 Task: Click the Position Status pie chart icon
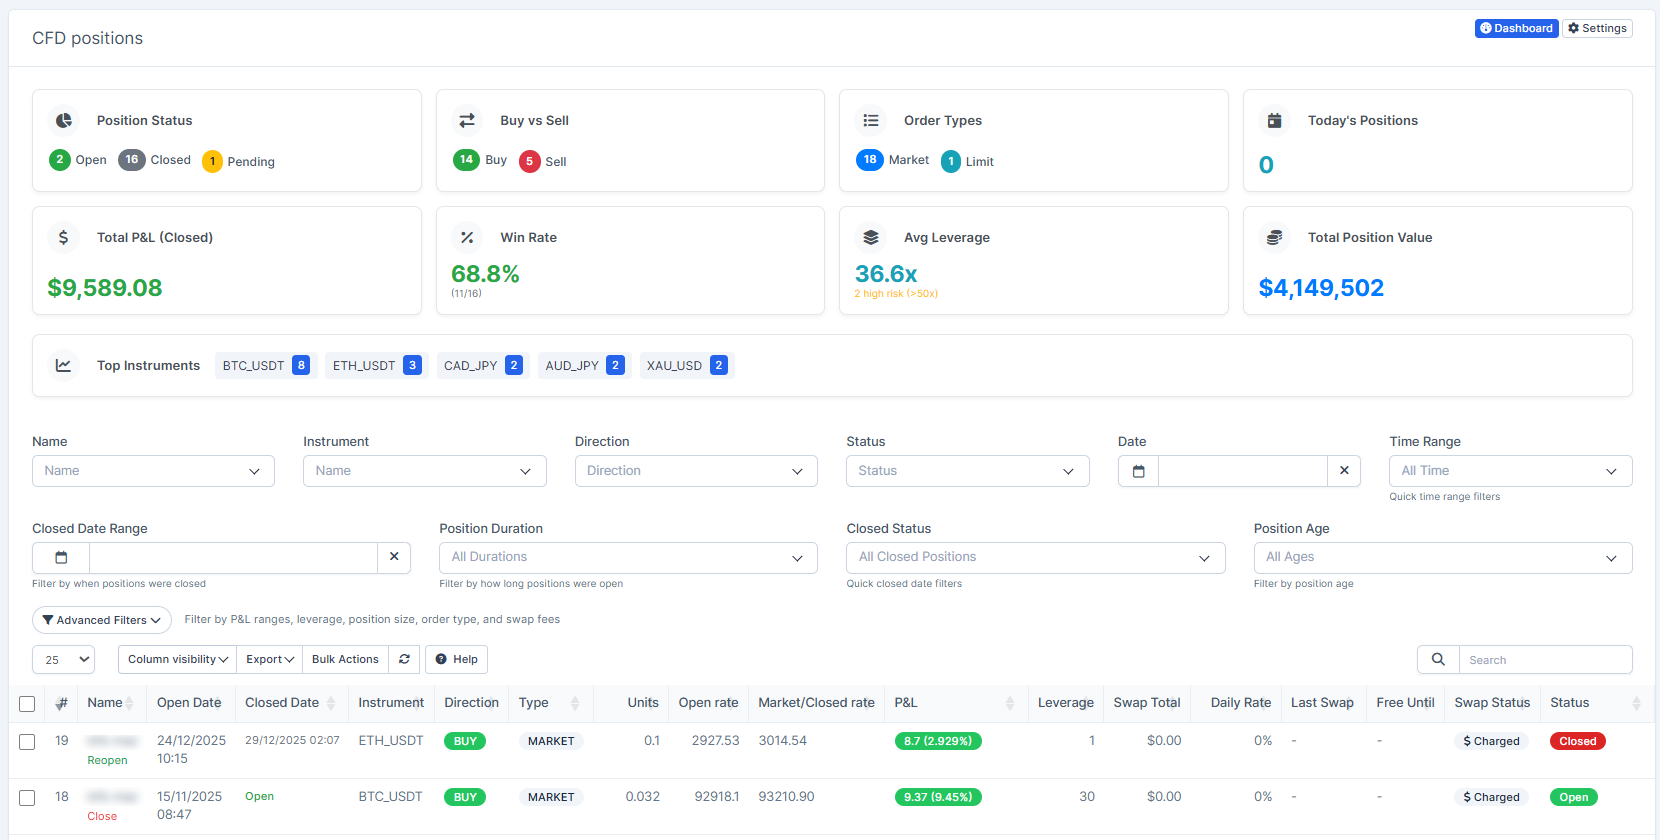tap(64, 121)
